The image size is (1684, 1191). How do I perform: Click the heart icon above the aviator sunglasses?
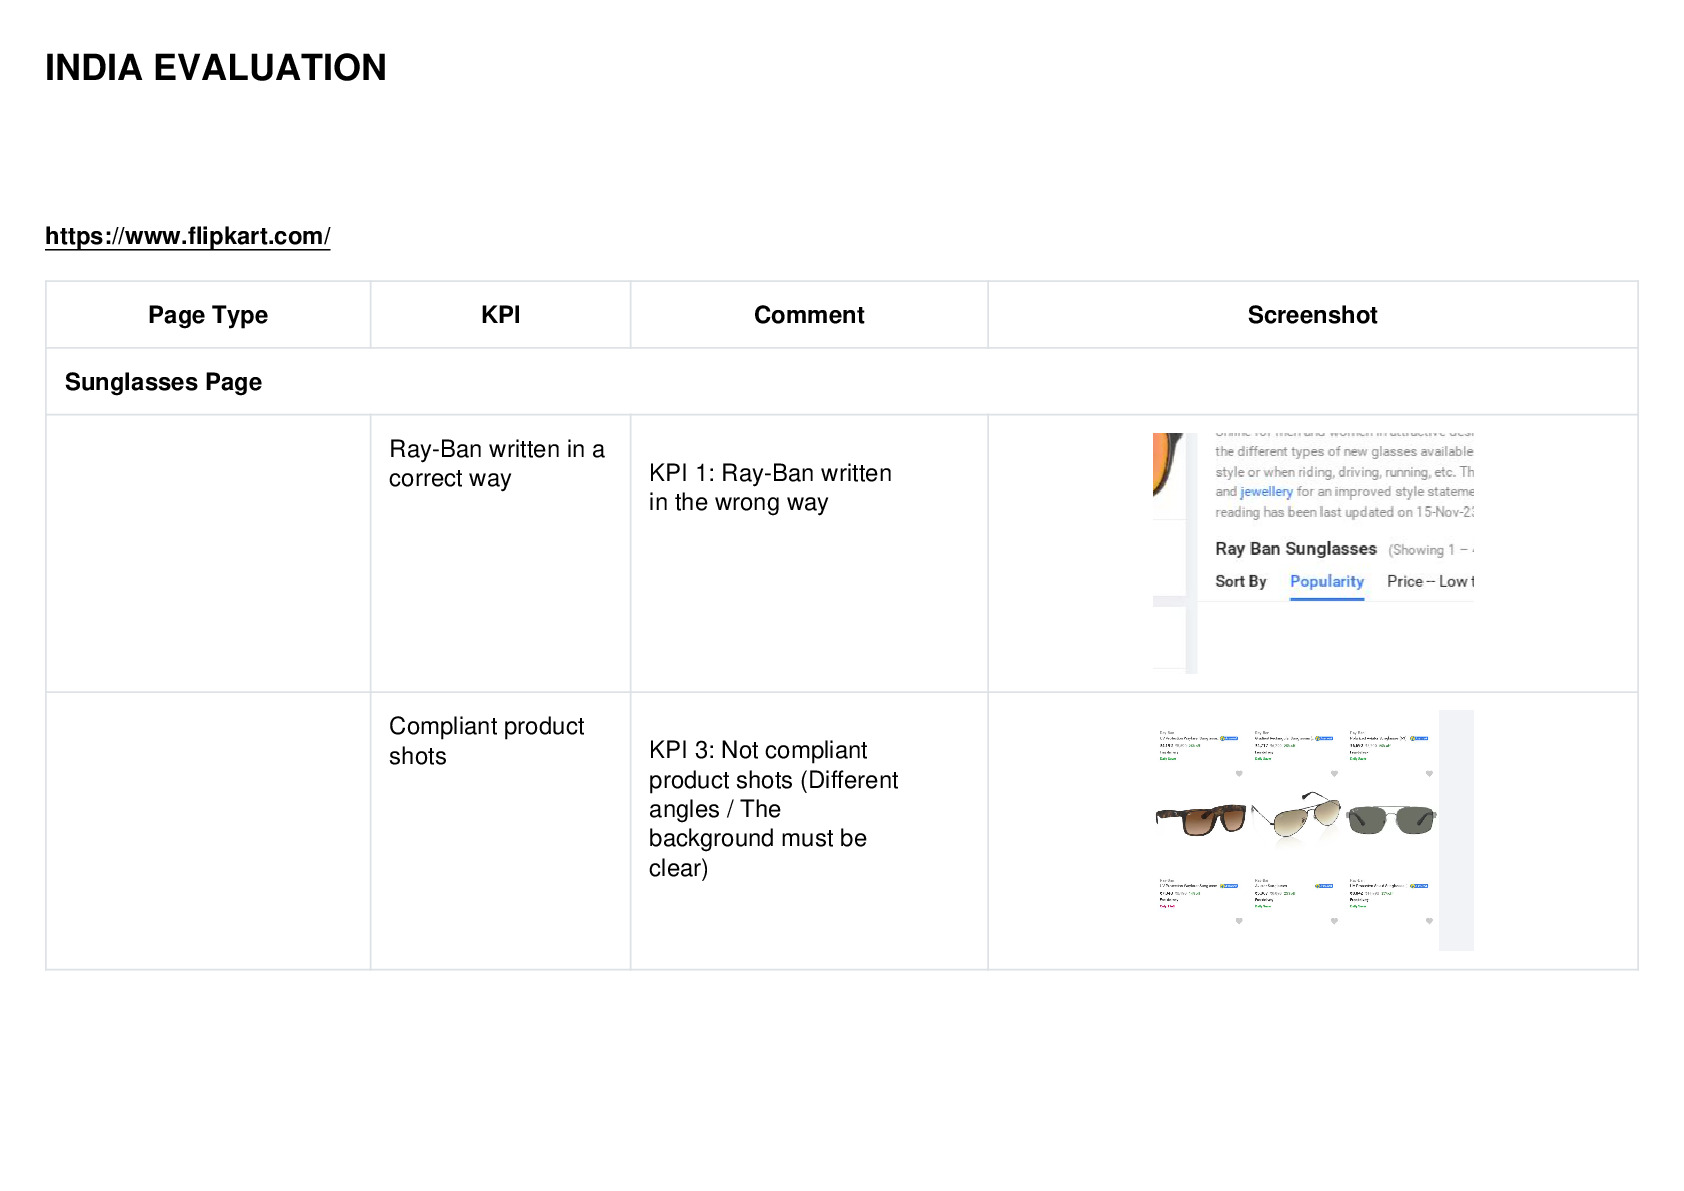1334,773
